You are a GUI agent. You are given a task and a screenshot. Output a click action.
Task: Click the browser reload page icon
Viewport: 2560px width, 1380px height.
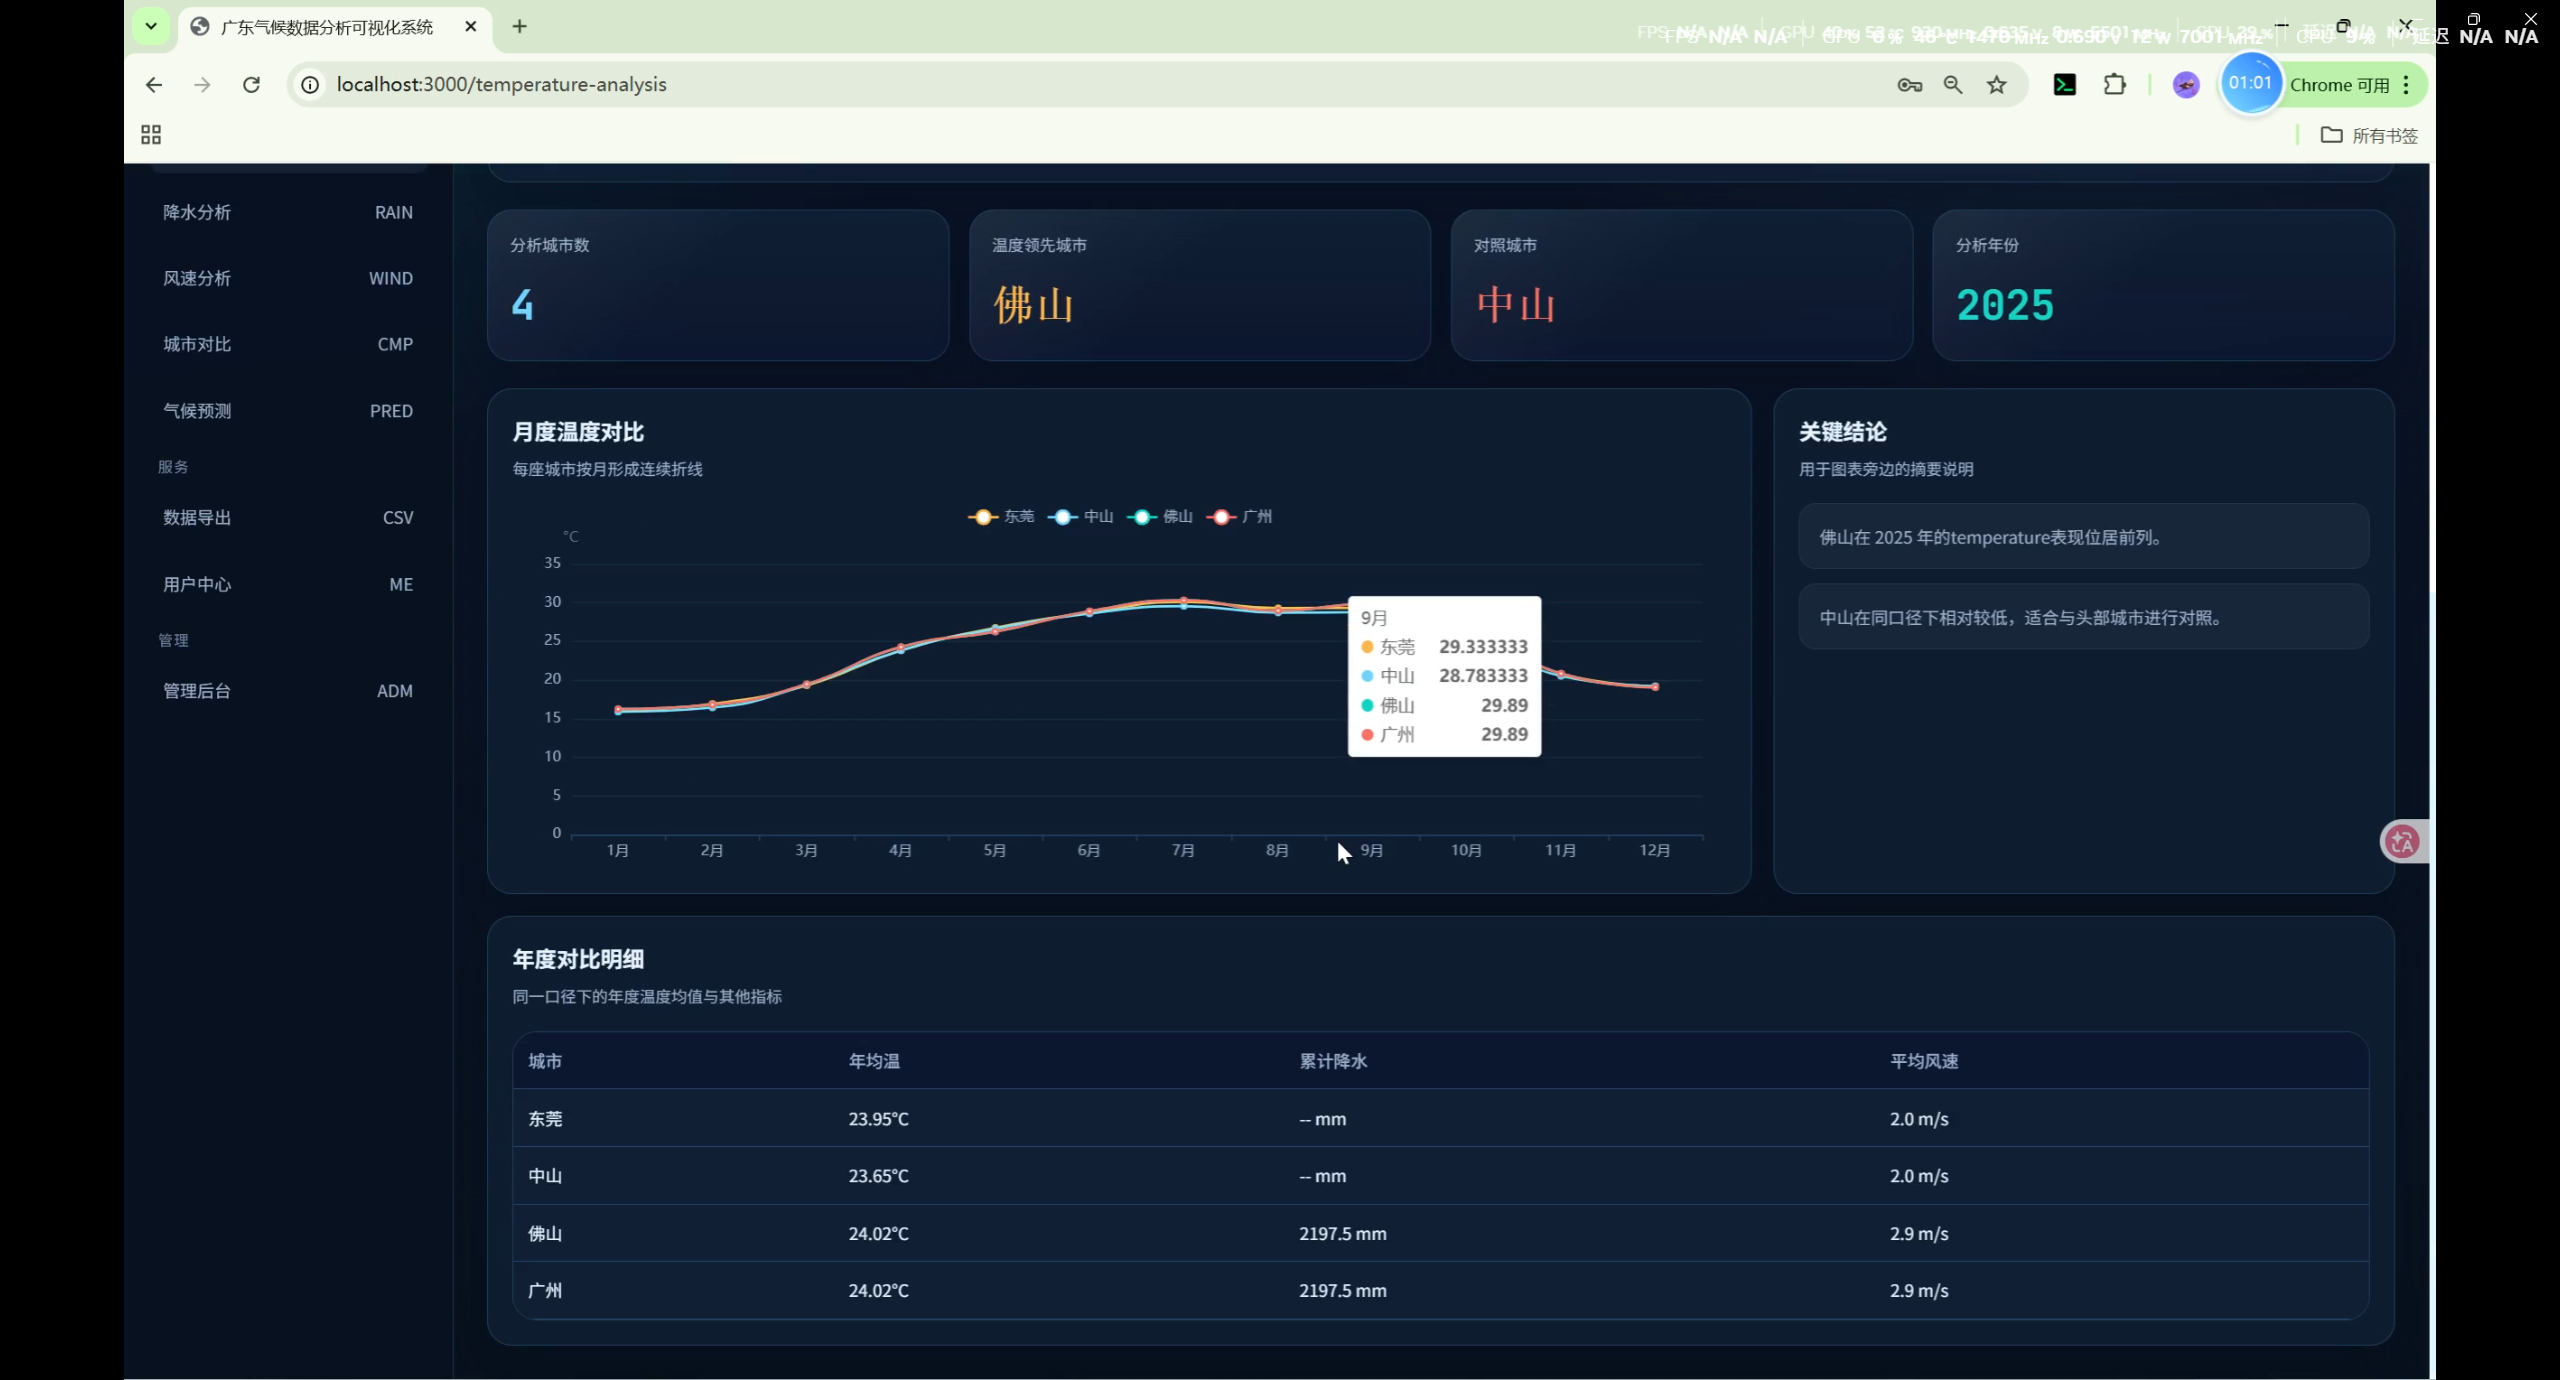coord(251,85)
